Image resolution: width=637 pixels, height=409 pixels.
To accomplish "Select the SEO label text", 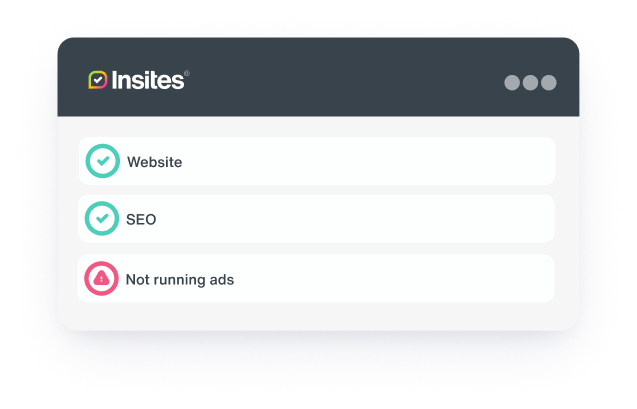I will 141,220.
